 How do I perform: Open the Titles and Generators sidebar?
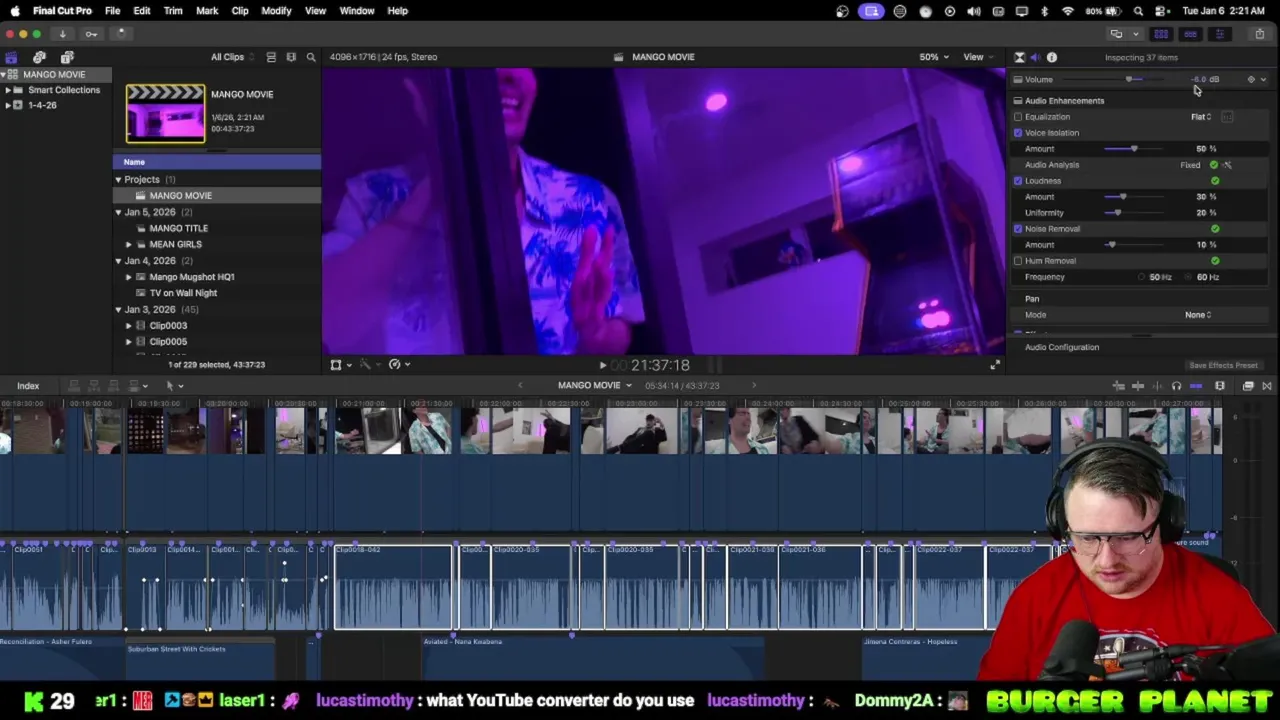point(67,57)
